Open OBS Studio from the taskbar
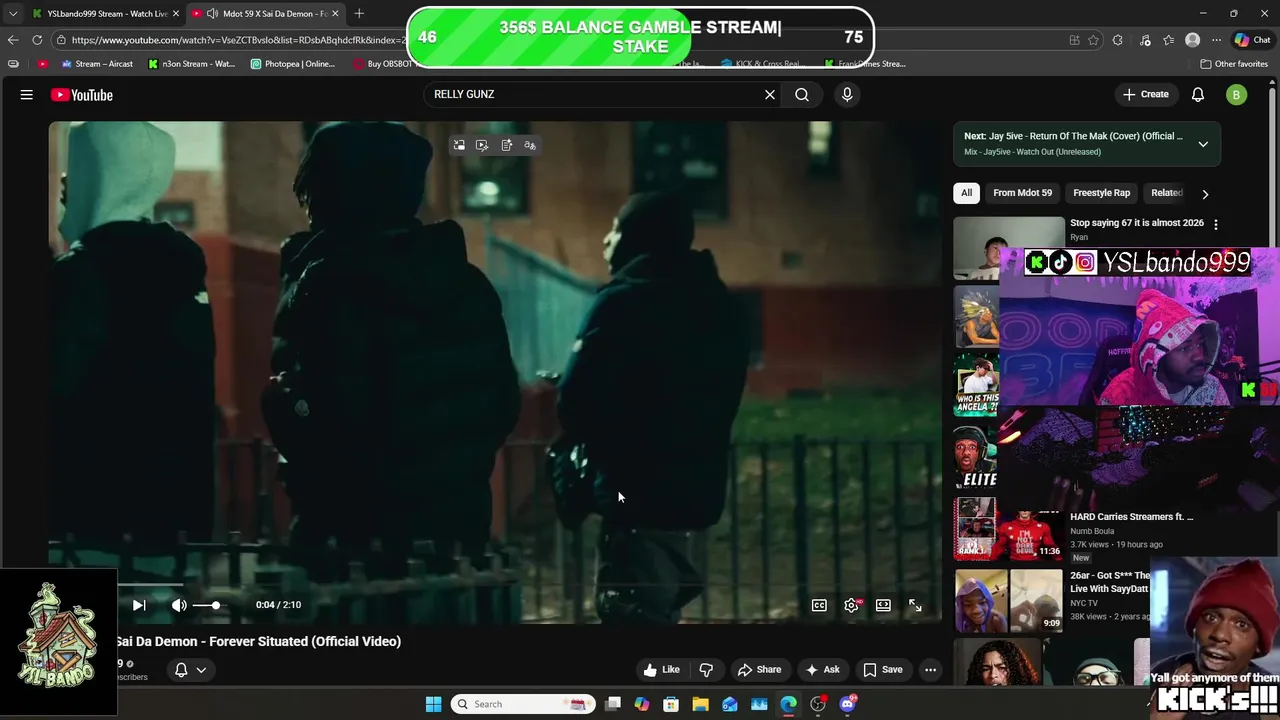The image size is (1280, 720). [x=818, y=704]
